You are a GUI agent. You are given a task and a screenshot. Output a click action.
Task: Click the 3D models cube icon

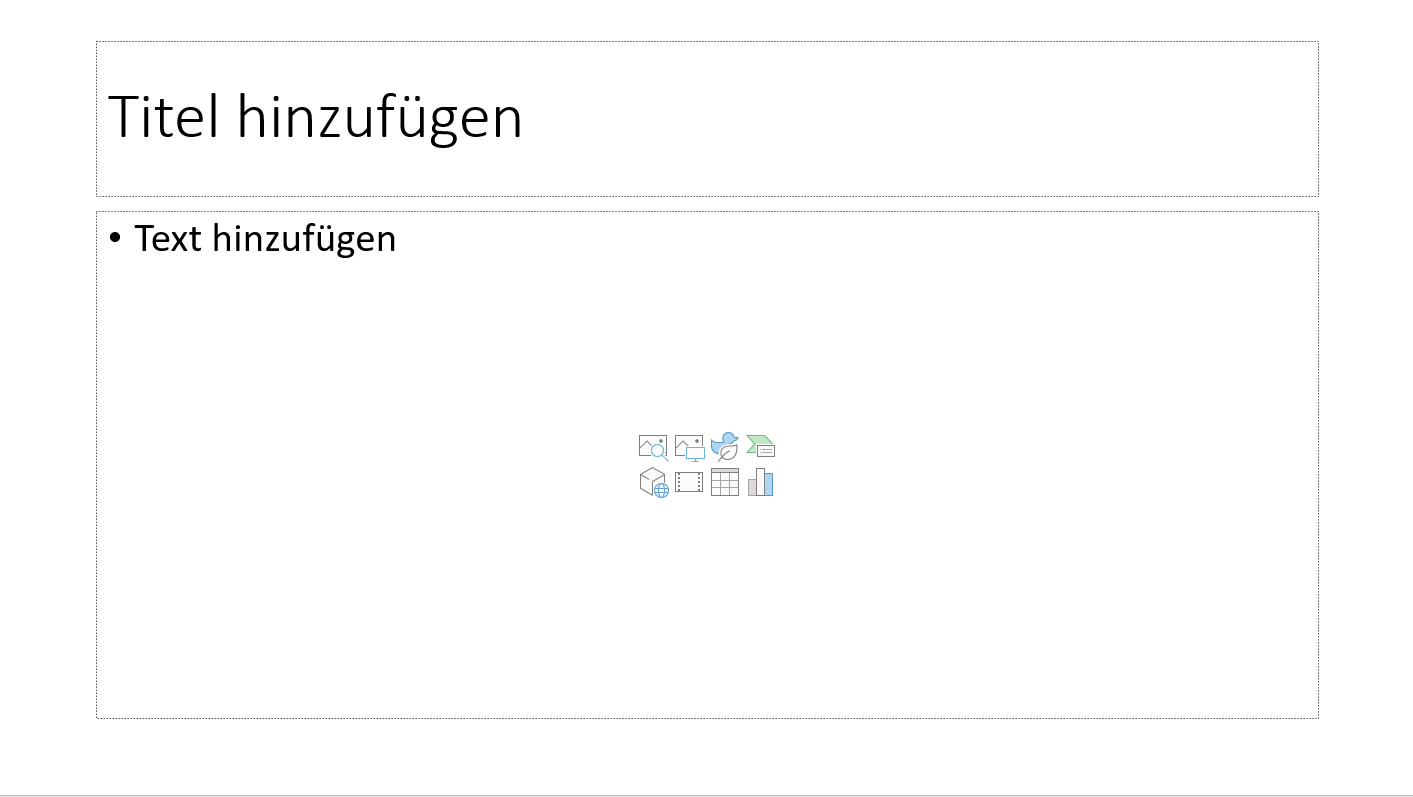click(653, 483)
